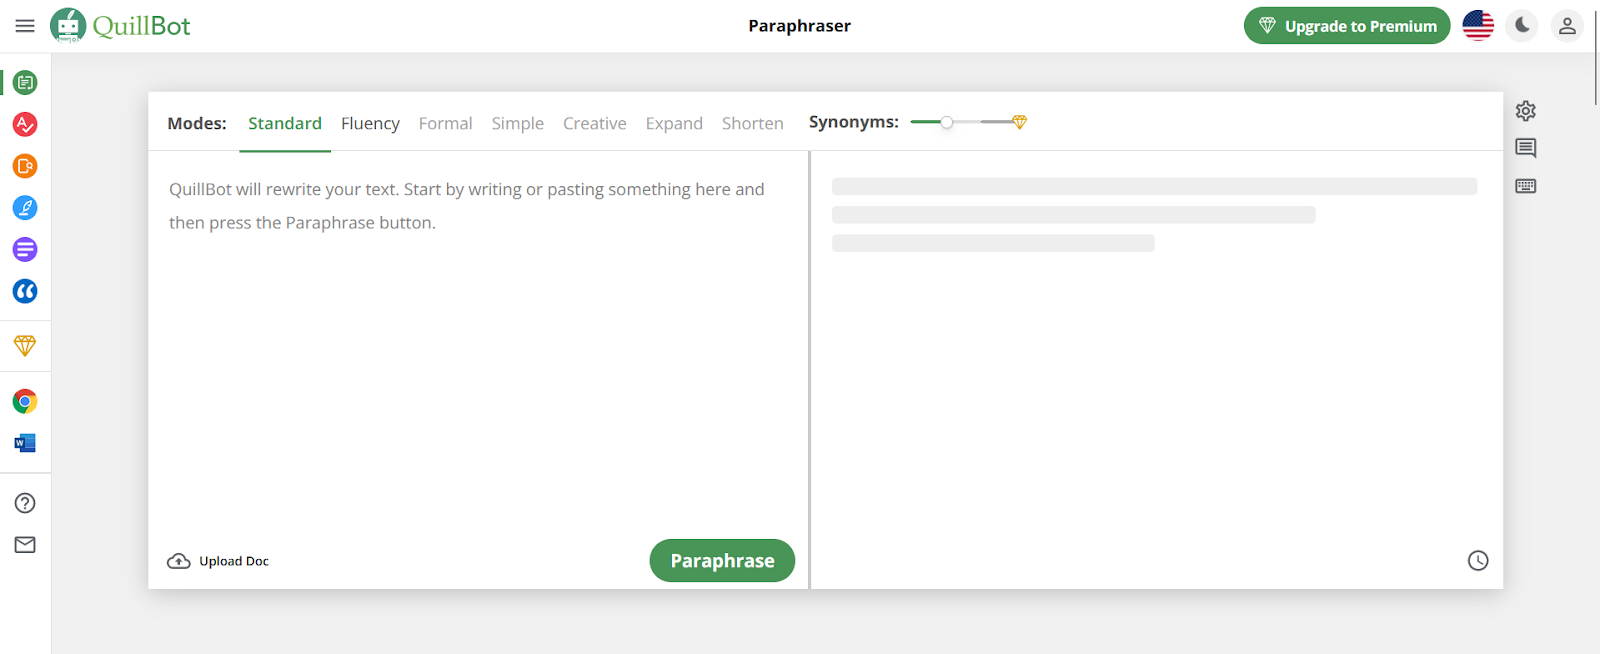Open the Plagiarism Checker sidebar icon

(25, 166)
